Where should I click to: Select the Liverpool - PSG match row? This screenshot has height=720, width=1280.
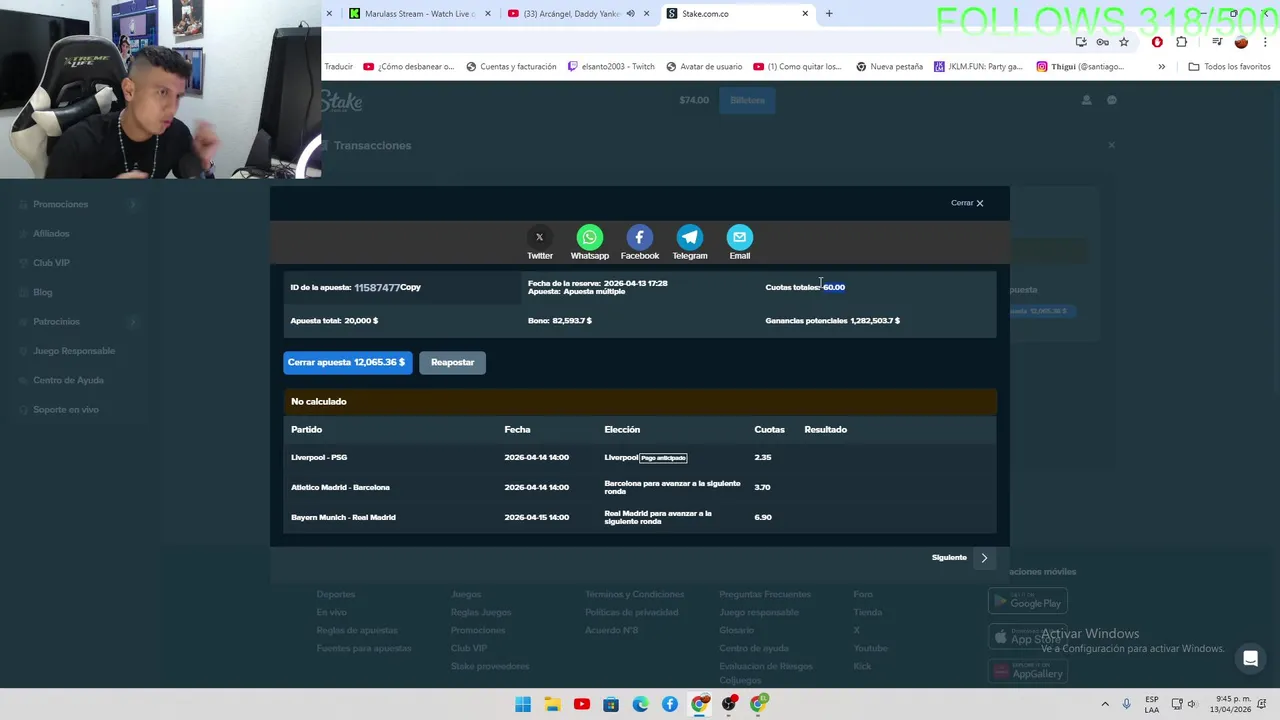tap(640, 457)
